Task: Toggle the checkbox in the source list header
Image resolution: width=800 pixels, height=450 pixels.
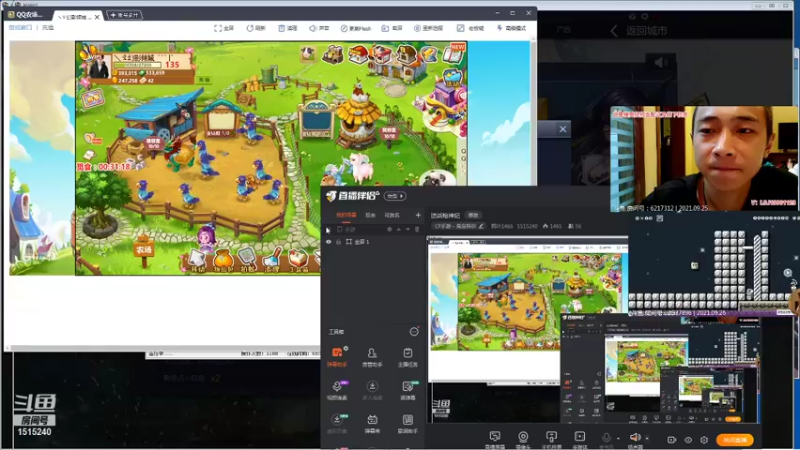Action: (x=339, y=230)
